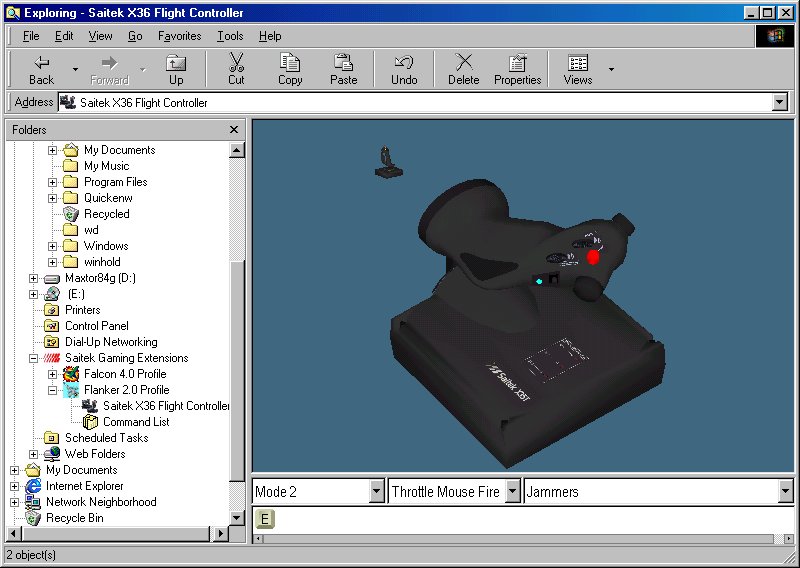Open the Back history dropdown arrow
The height and width of the screenshot is (568, 800).
click(75, 70)
